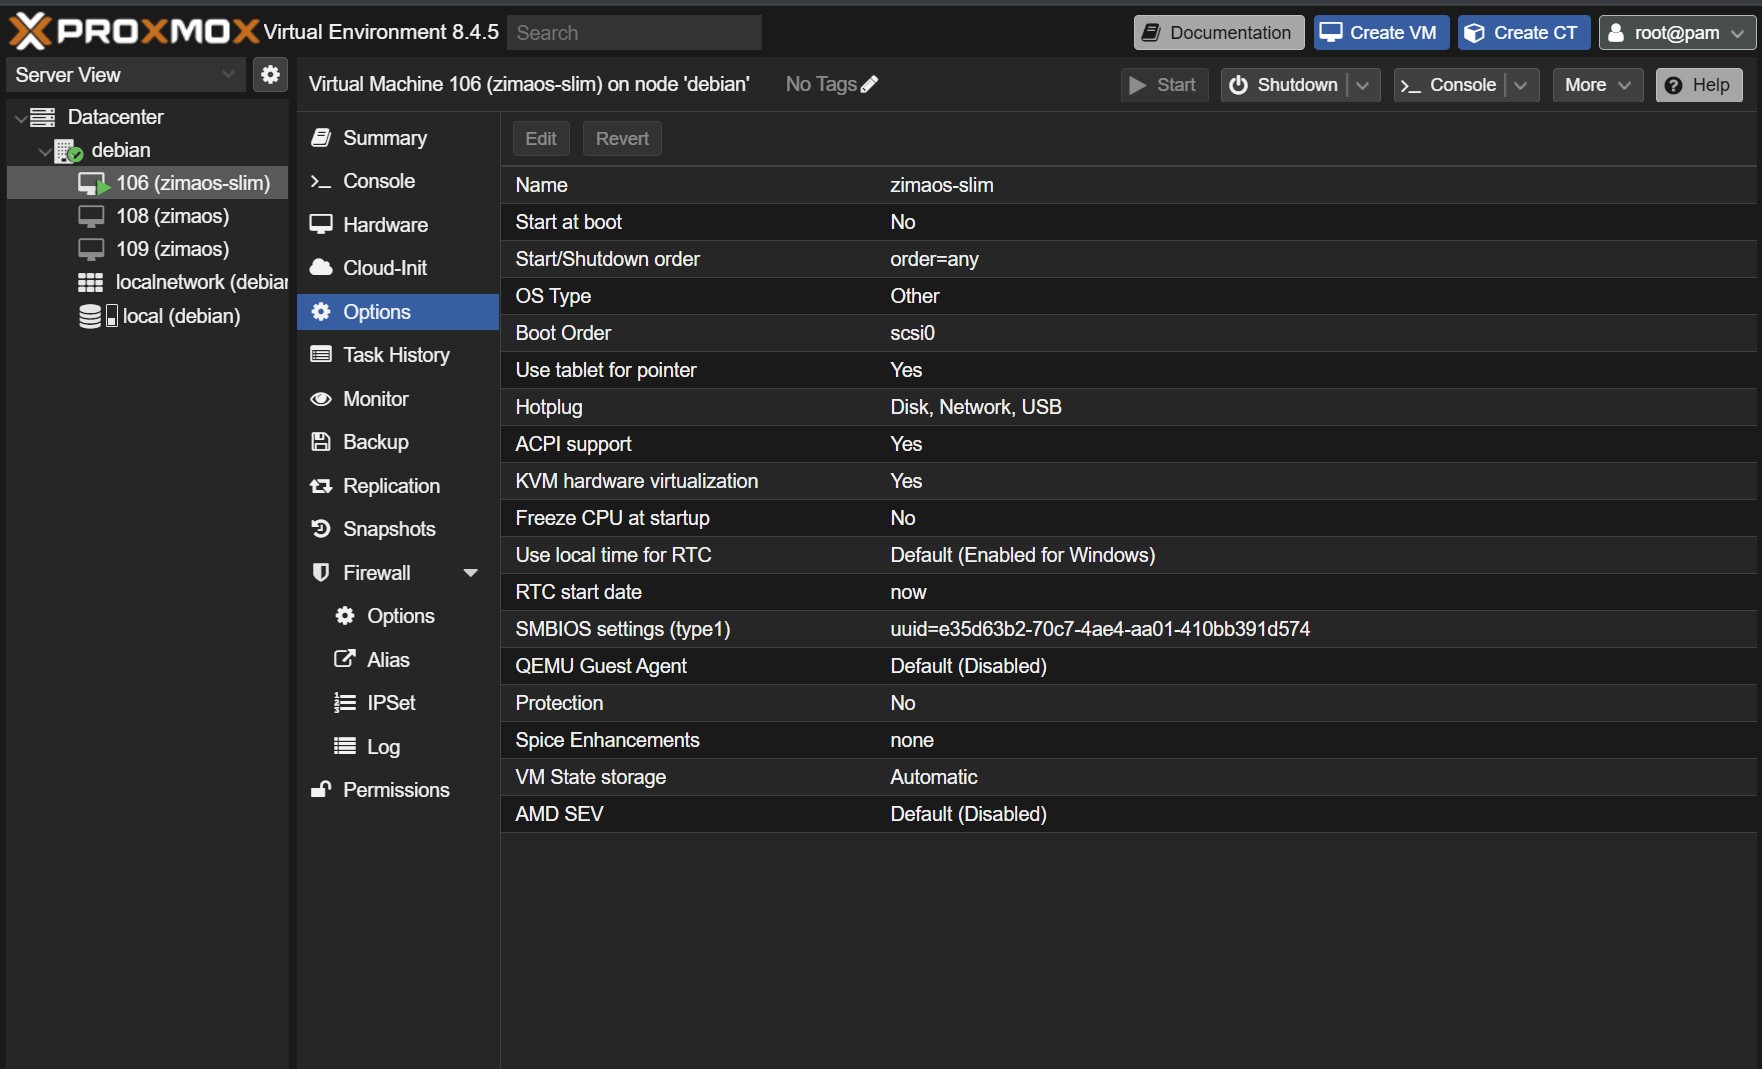Open the Proxmox logo home link
Image resolution: width=1762 pixels, height=1069 pixels.
pyautogui.click(x=134, y=32)
